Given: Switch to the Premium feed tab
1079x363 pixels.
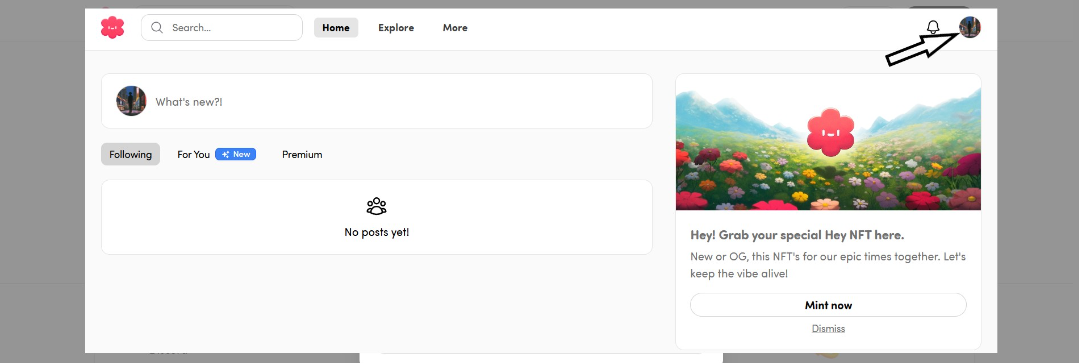Looking at the screenshot, I should click(302, 154).
